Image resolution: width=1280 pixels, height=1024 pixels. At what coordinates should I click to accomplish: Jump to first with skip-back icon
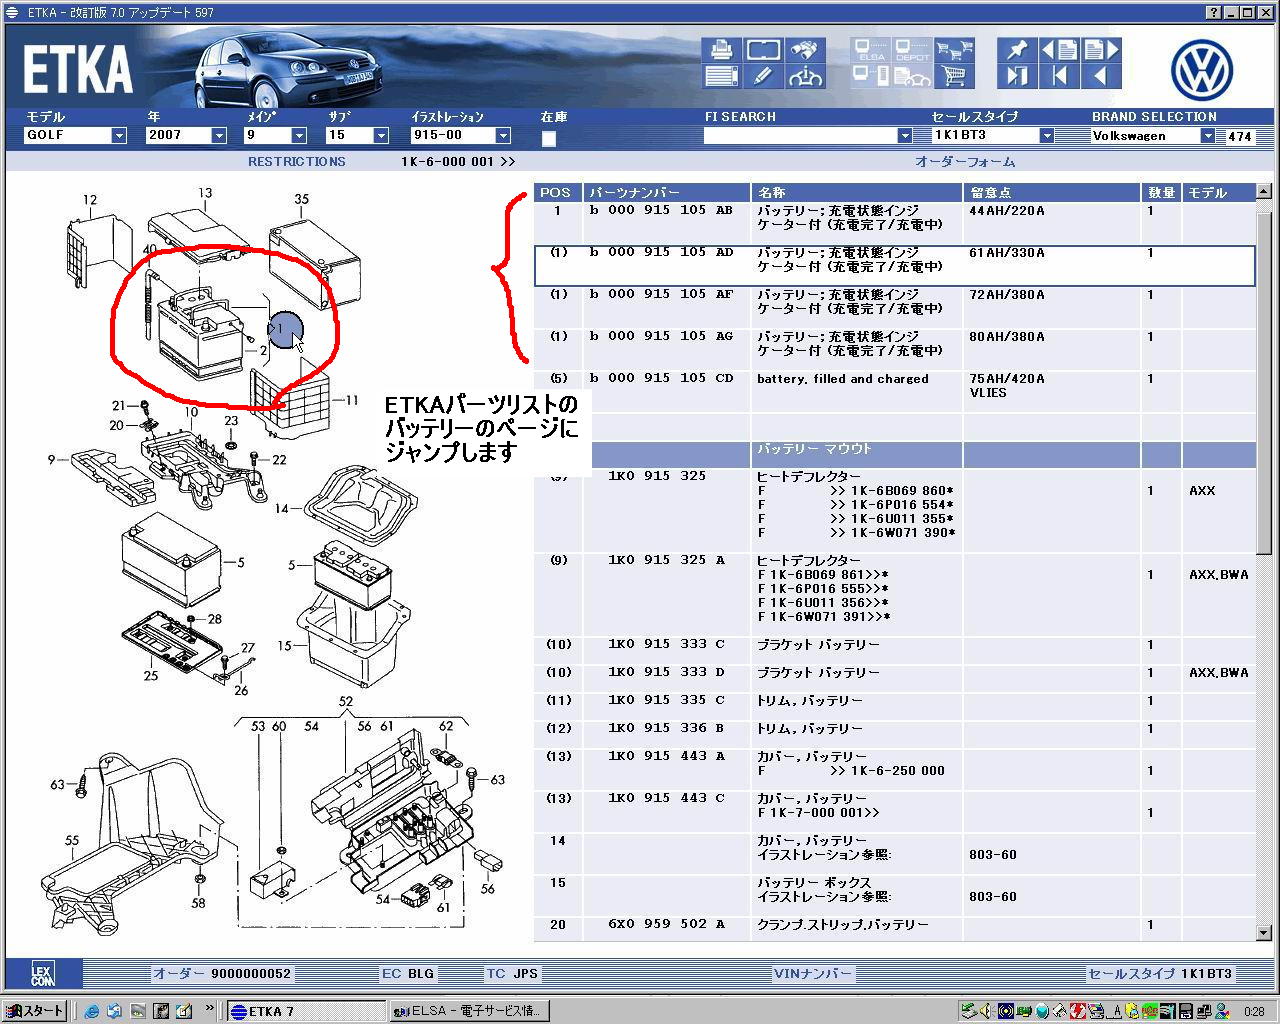click(1059, 76)
